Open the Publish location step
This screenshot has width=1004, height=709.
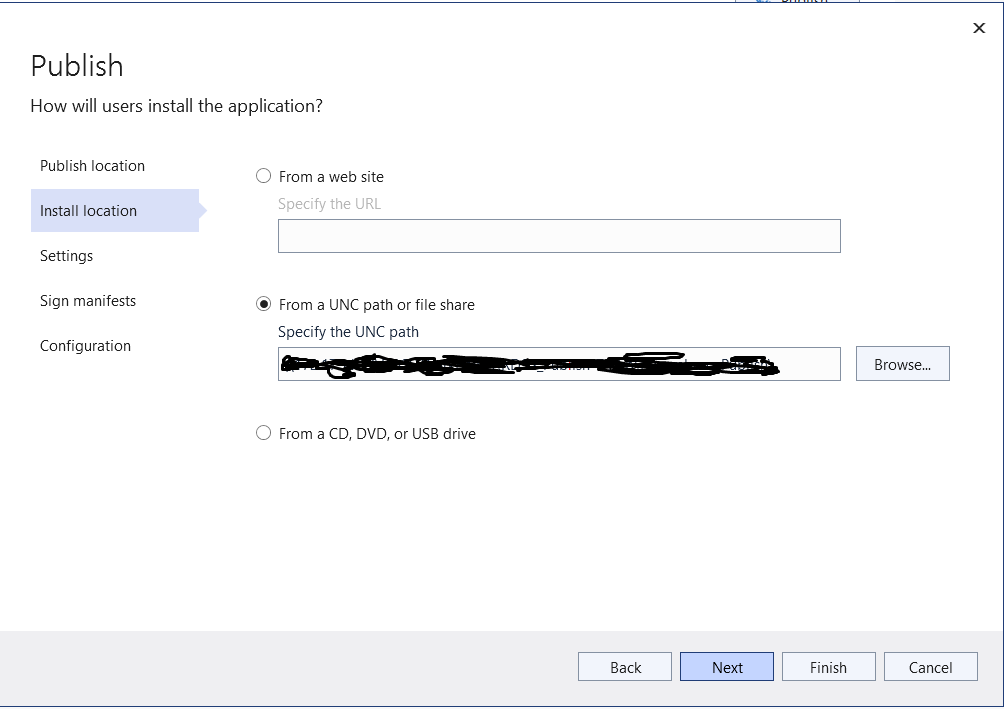coord(92,165)
